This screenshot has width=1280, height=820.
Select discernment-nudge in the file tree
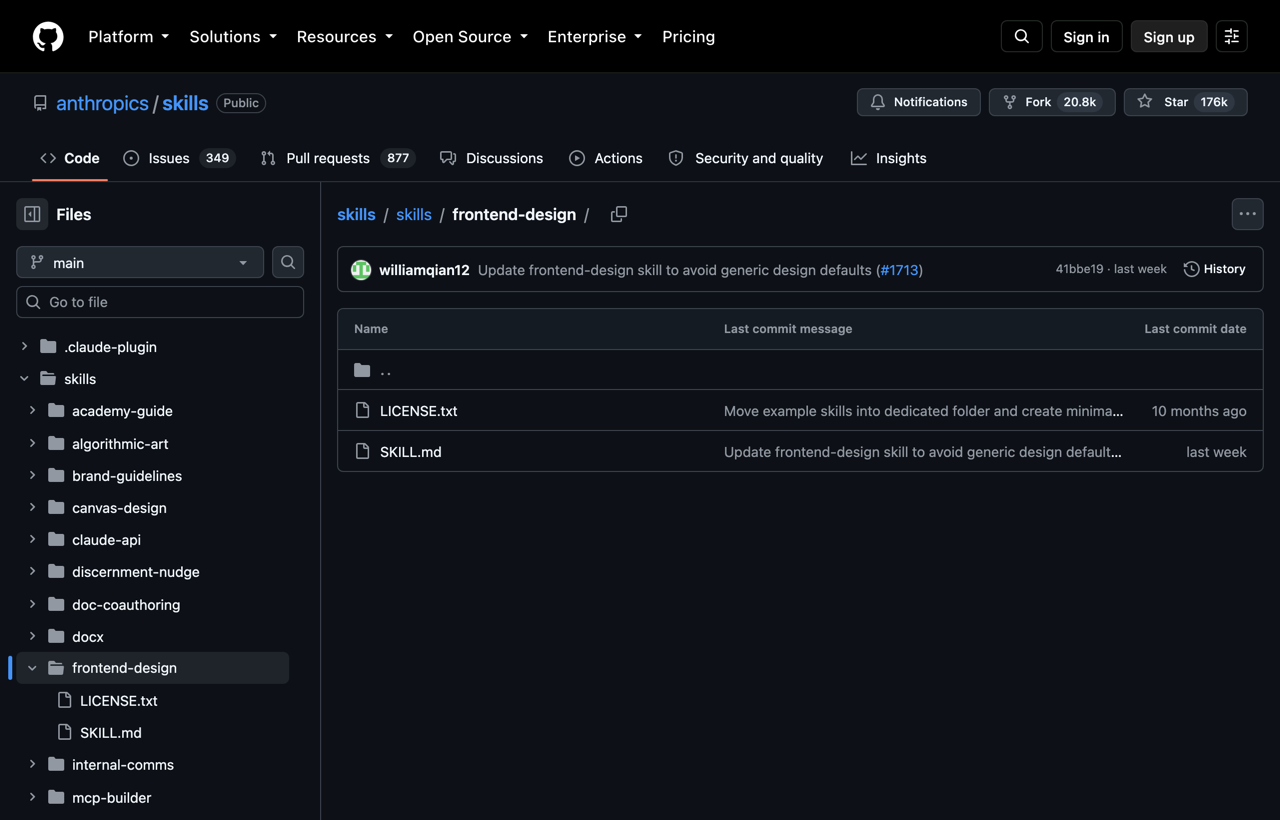[136, 572]
